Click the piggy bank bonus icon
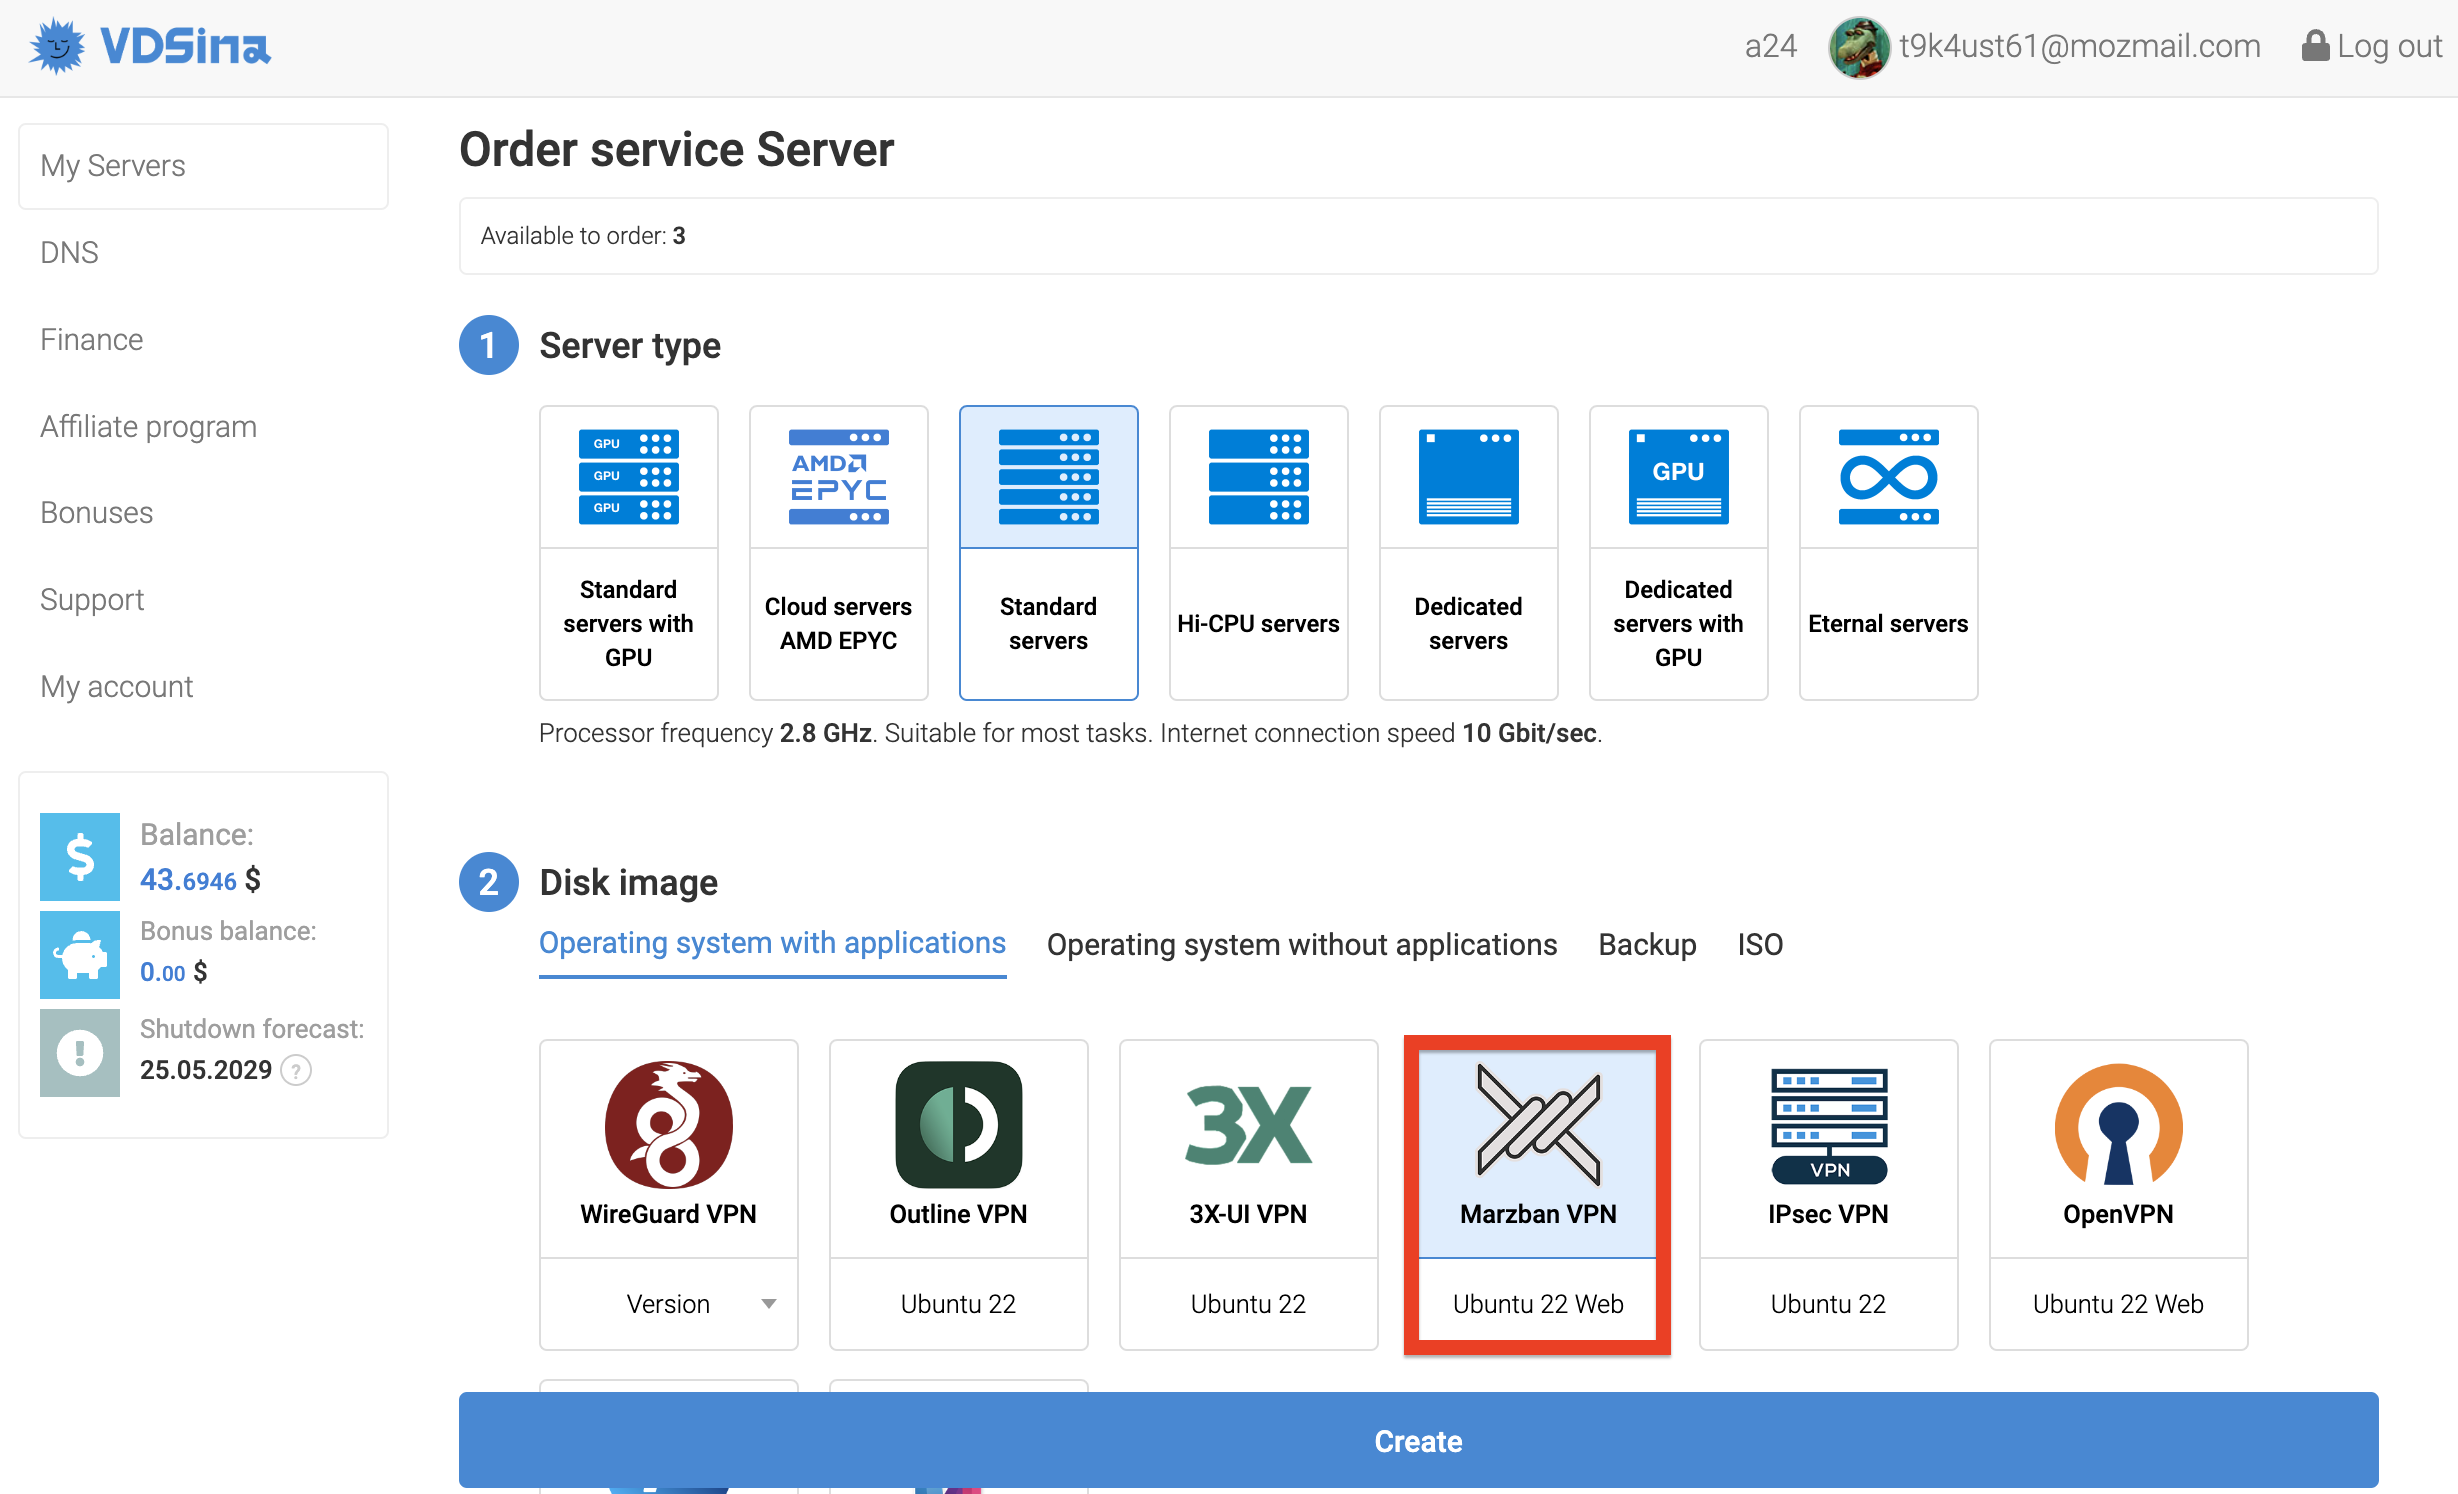The image size is (2458, 1494). [x=80, y=955]
